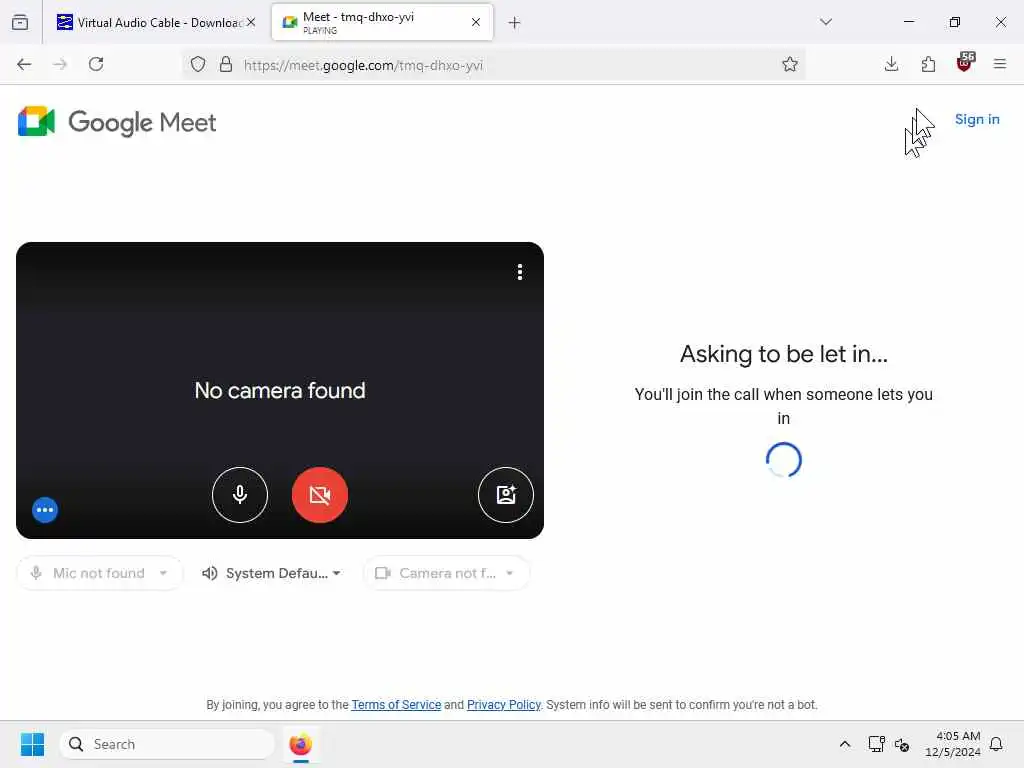Close the Virtual Audio Cable tab
1024x768 pixels.
251,22
